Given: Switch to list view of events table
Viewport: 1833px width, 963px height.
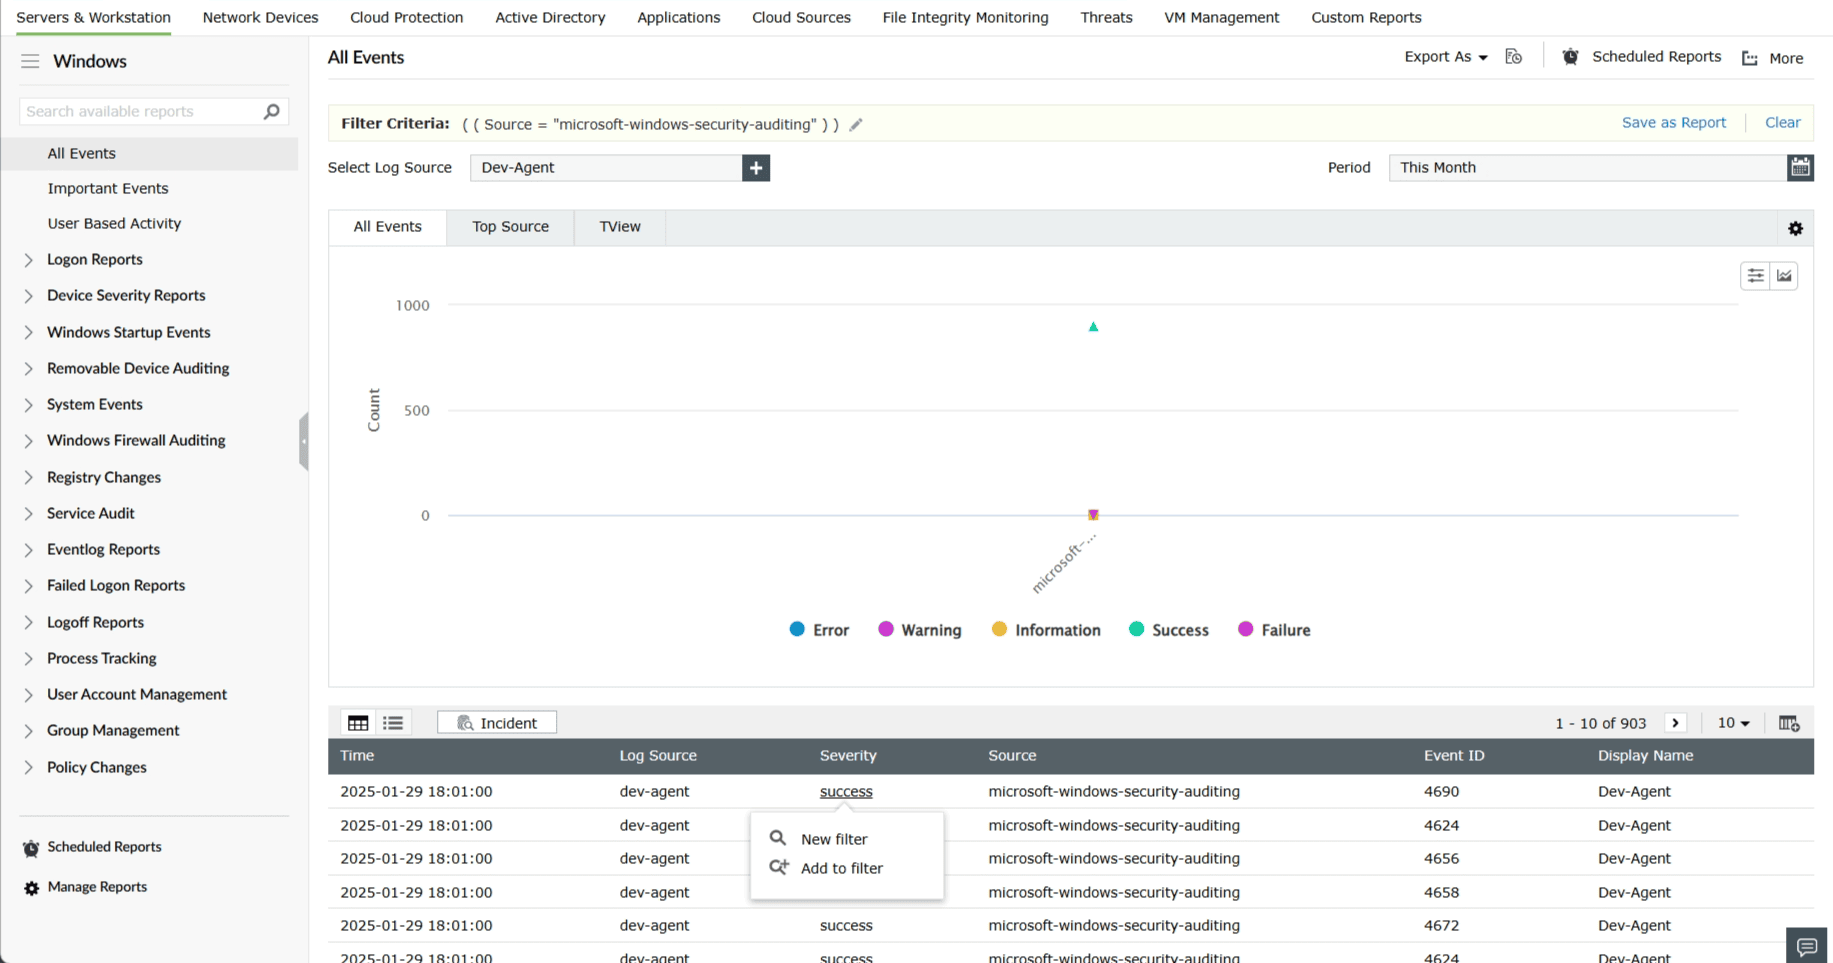Looking at the screenshot, I should tap(393, 722).
